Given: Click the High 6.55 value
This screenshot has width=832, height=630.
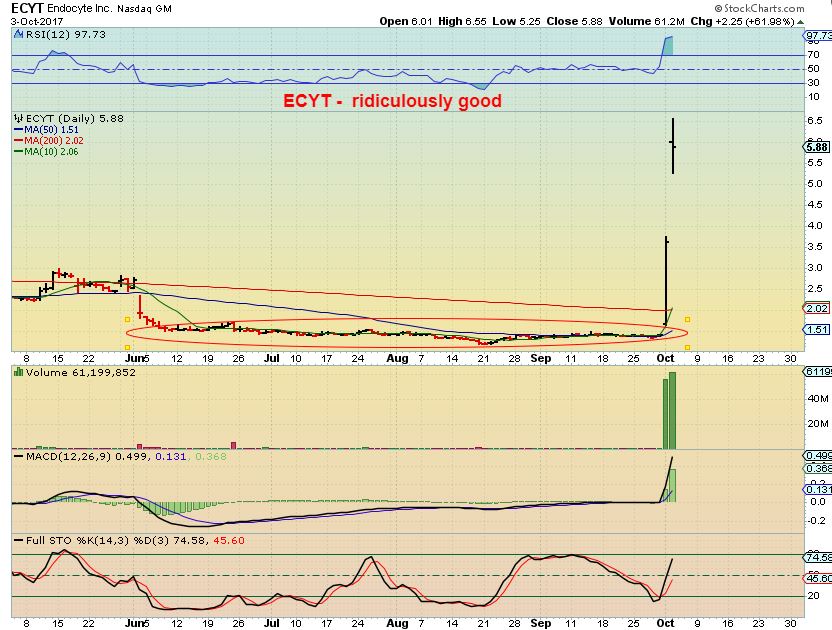Looking at the screenshot, I should click(x=462, y=22).
